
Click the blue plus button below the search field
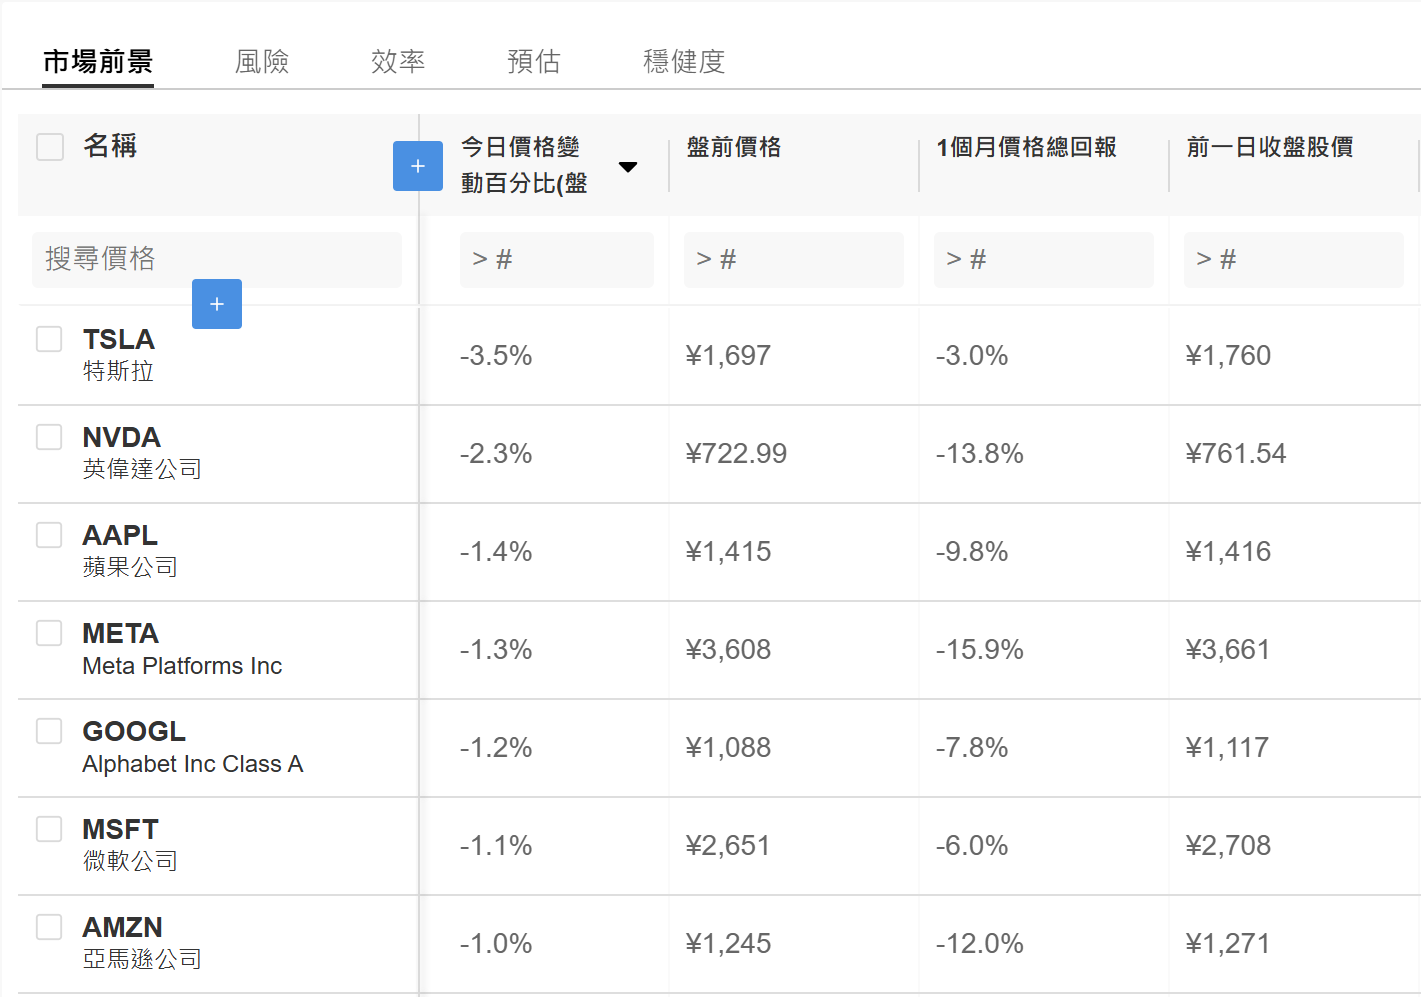pos(217,304)
